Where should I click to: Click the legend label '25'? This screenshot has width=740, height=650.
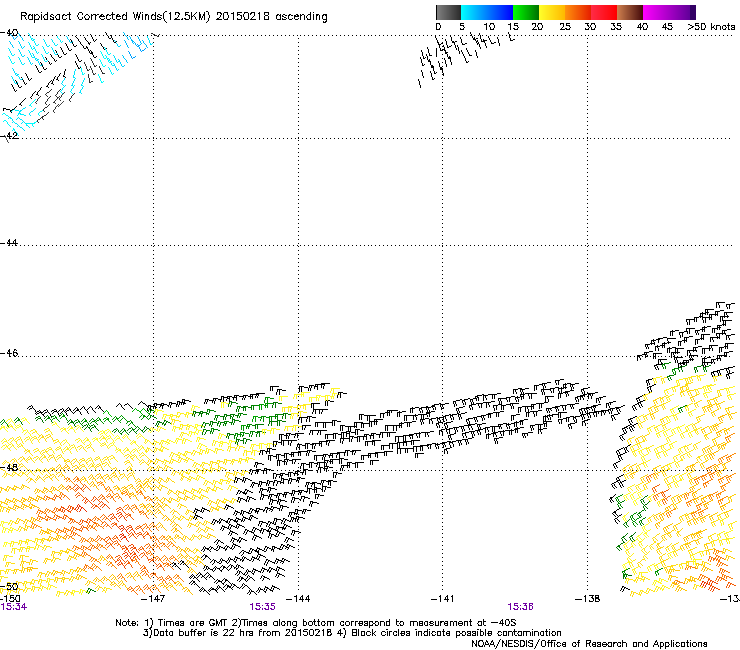pos(565,27)
